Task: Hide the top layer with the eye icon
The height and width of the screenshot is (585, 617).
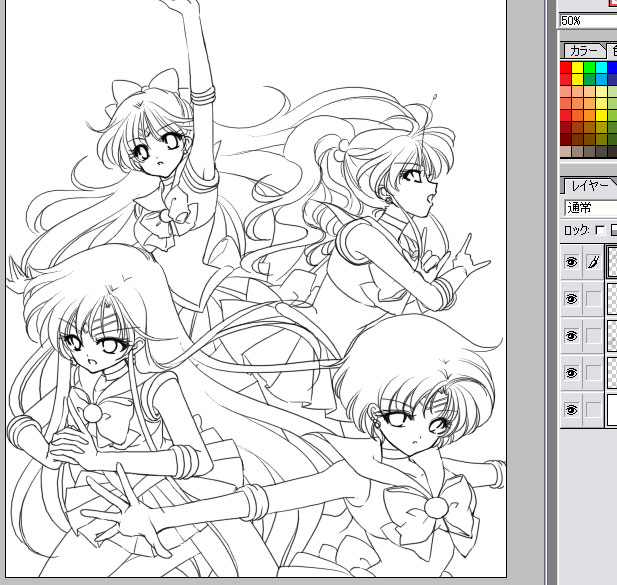Action: pos(571,262)
